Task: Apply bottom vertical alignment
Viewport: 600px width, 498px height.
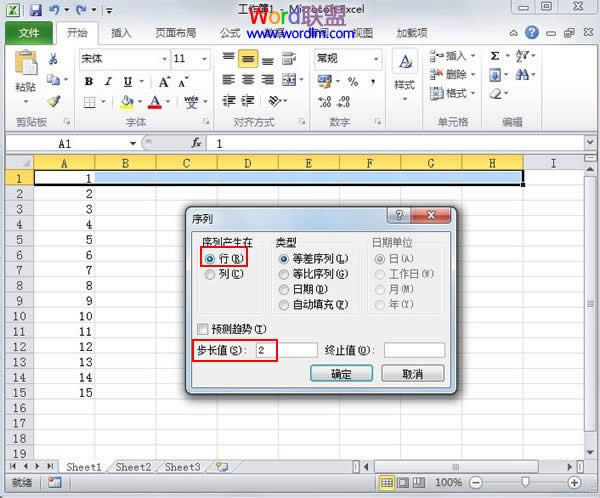Action: point(267,60)
